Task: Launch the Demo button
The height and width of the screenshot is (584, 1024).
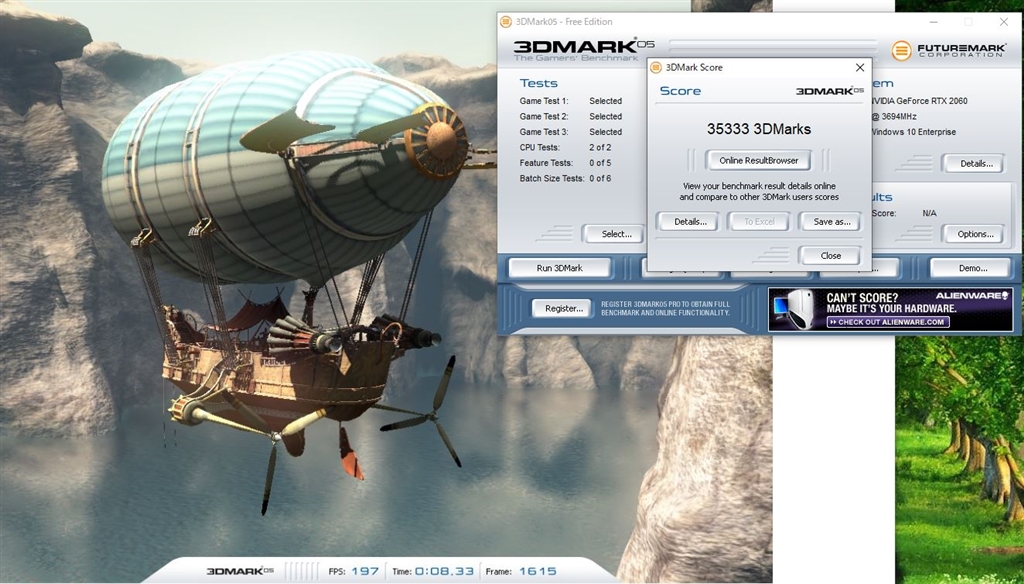Action: [972, 268]
